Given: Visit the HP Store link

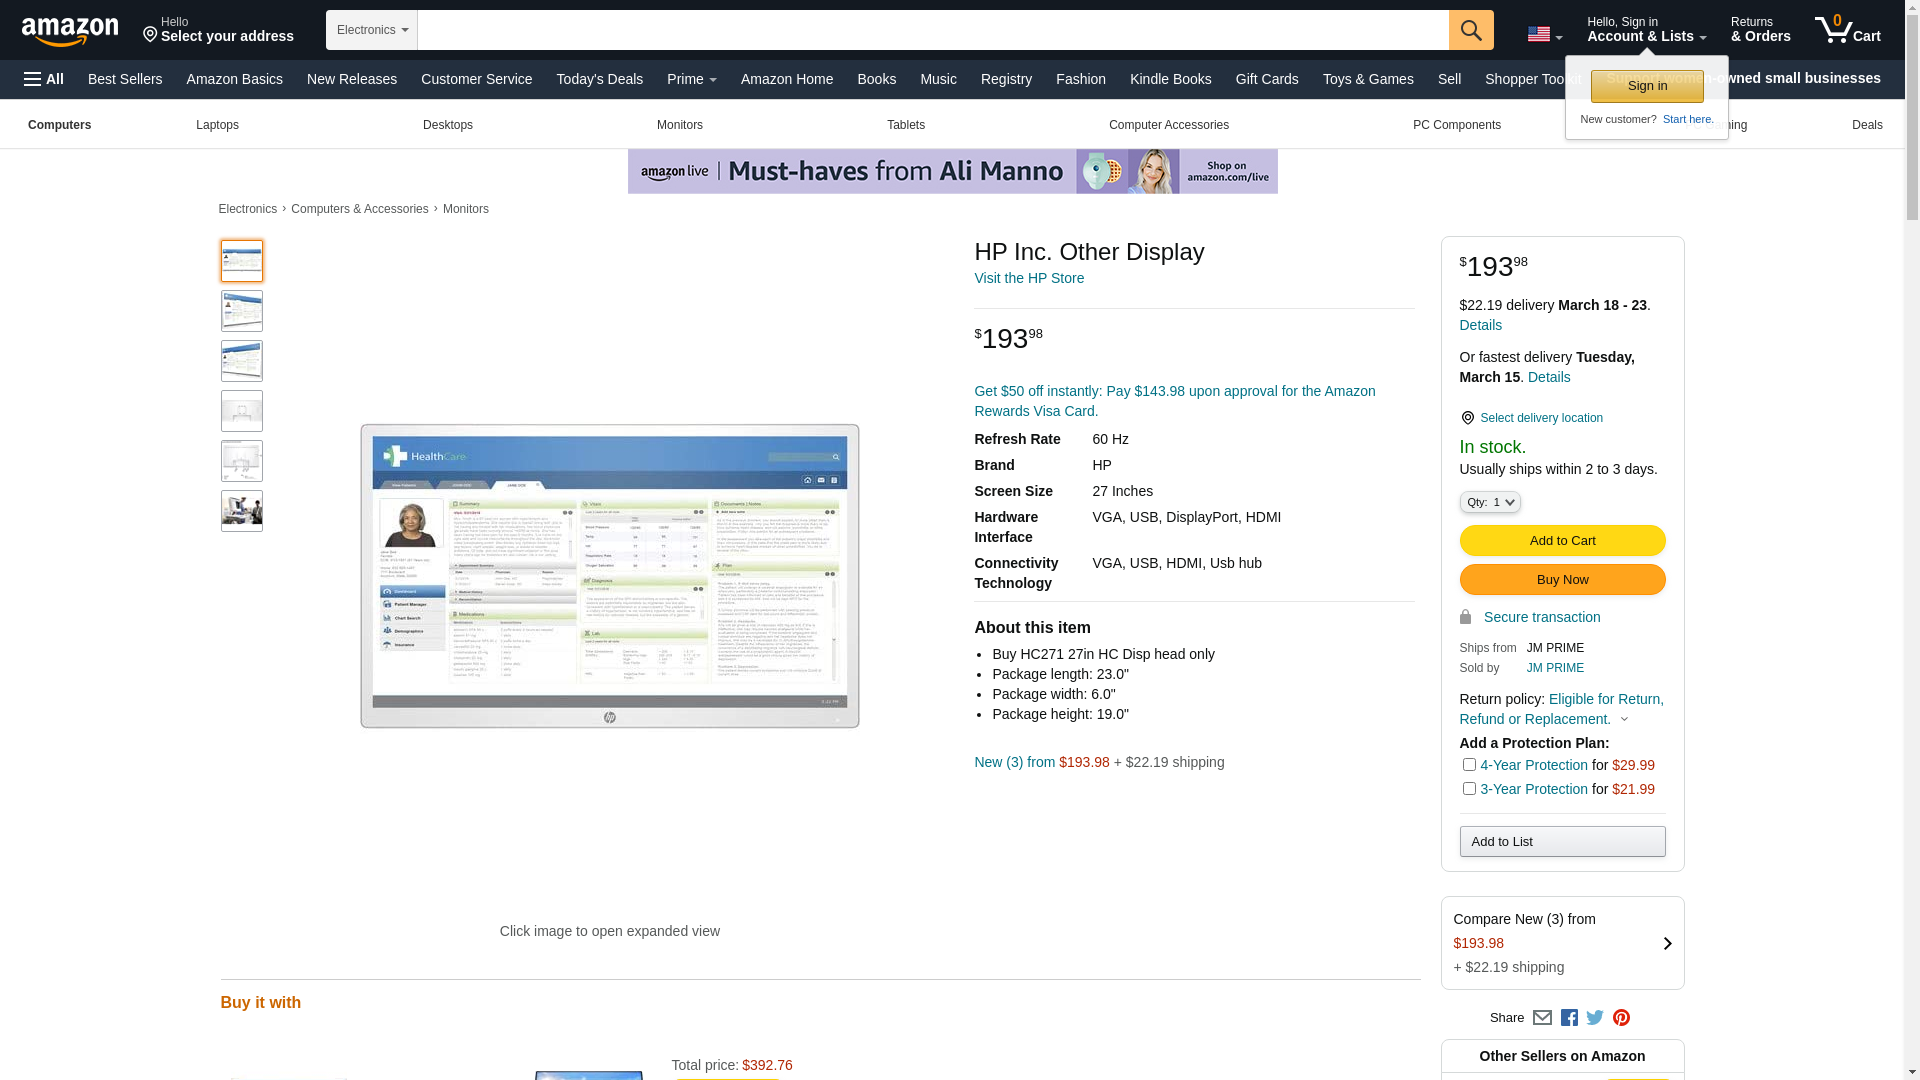Looking at the screenshot, I should coord(1029,278).
